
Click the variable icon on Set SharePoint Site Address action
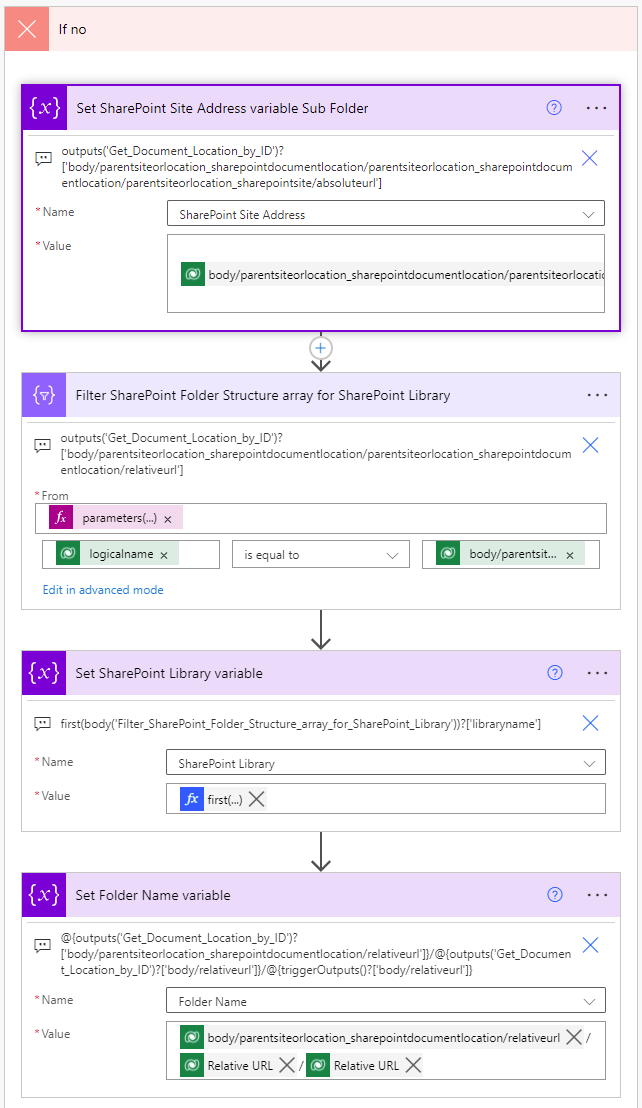[x=44, y=107]
